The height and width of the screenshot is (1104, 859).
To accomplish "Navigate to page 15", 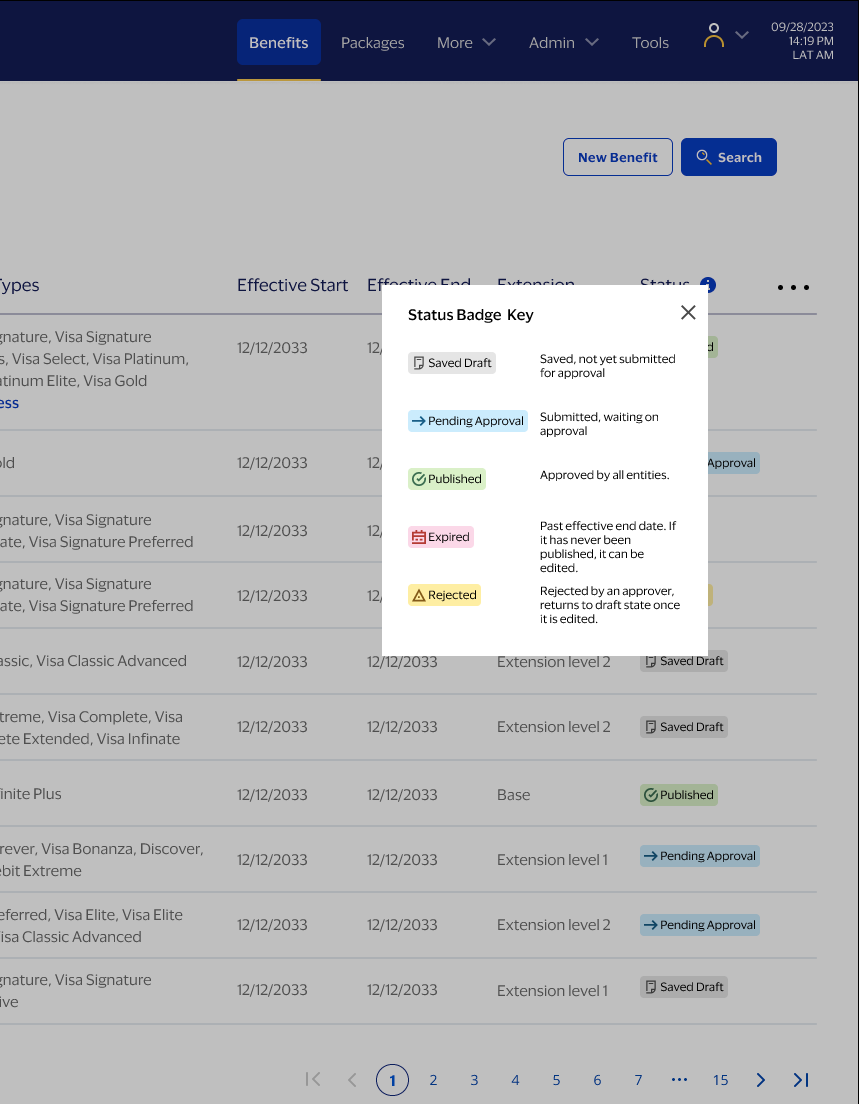I will pos(720,1080).
